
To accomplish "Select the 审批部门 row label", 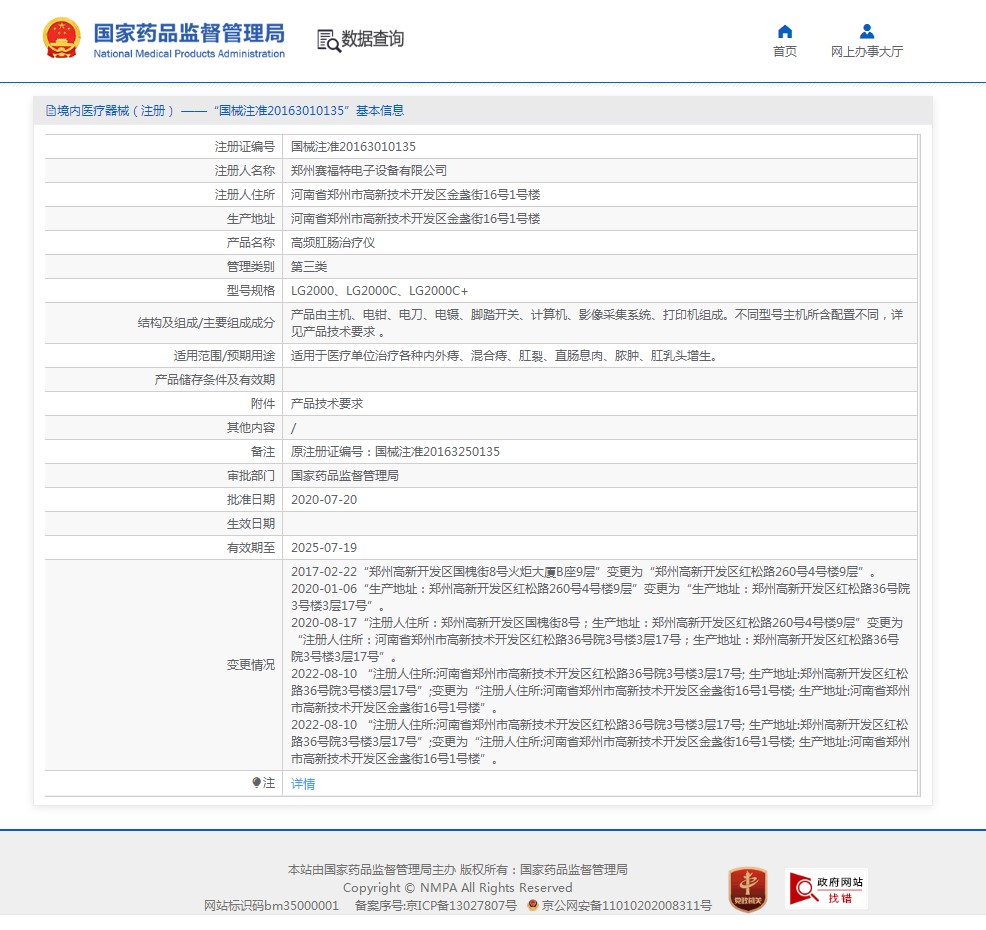I will [x=251, y=475].
